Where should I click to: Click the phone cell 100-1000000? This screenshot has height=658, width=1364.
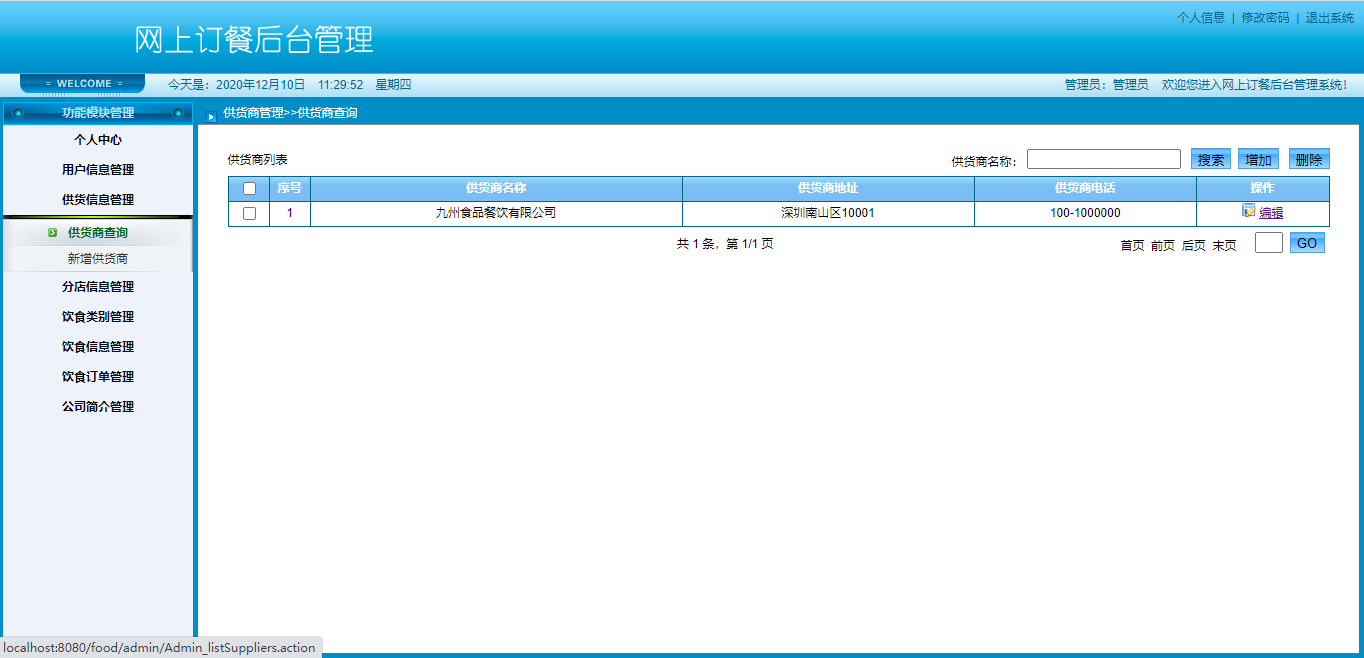pyautogui.click(x=1085, y=213)
